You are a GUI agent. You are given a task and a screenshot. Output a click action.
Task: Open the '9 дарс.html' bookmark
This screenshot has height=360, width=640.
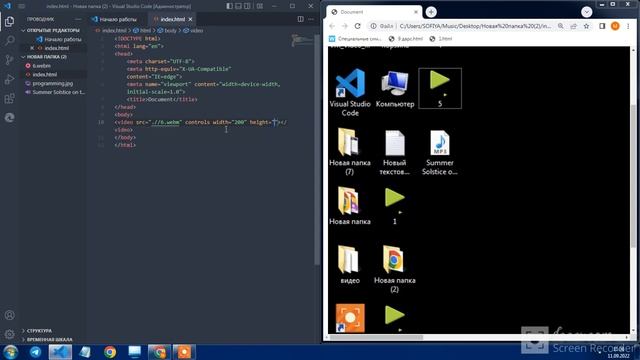point(406,39)
